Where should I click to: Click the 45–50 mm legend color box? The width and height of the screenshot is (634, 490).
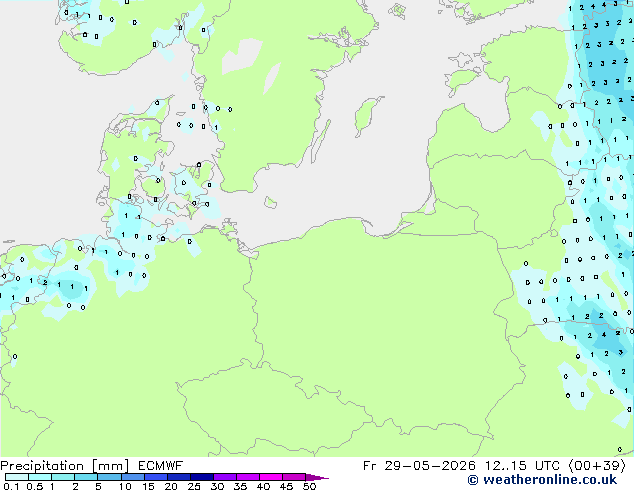[294, 477]
